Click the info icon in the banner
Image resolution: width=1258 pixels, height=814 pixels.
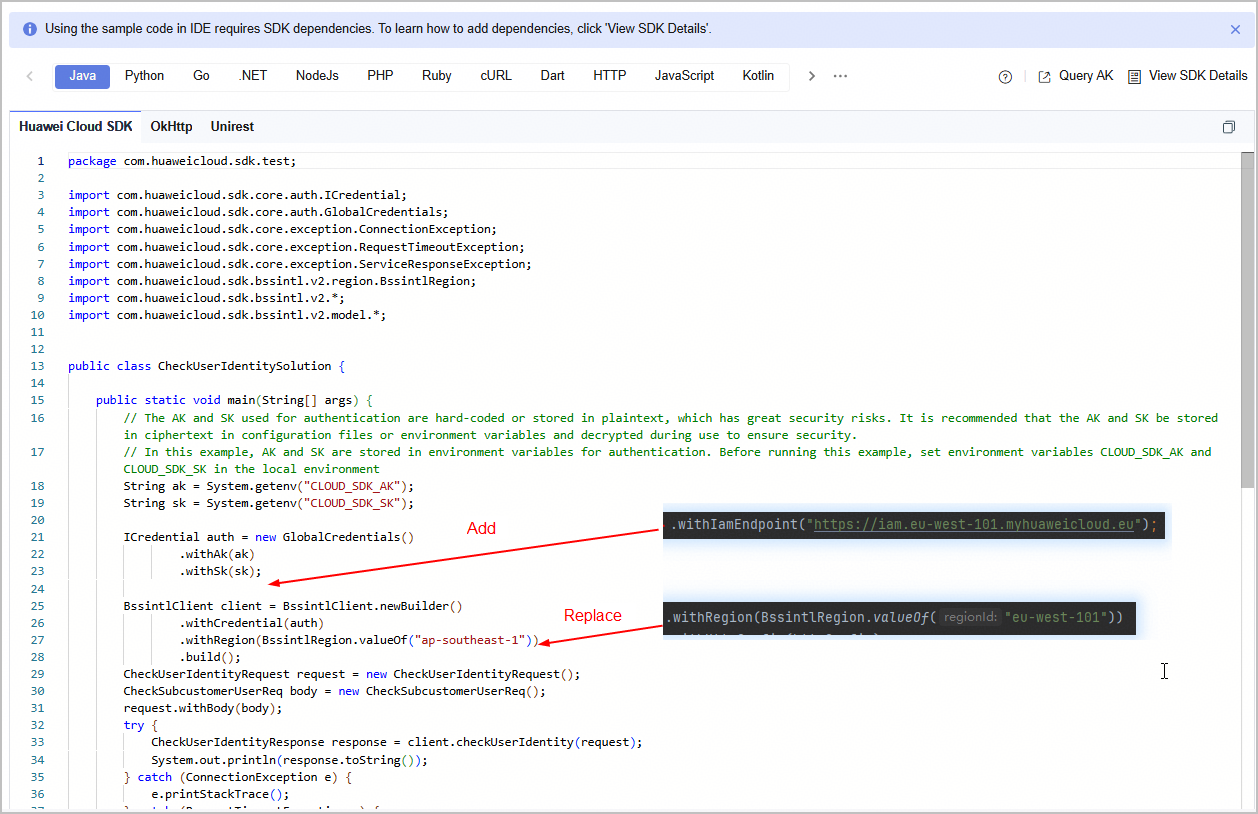[x=29, y=29]
